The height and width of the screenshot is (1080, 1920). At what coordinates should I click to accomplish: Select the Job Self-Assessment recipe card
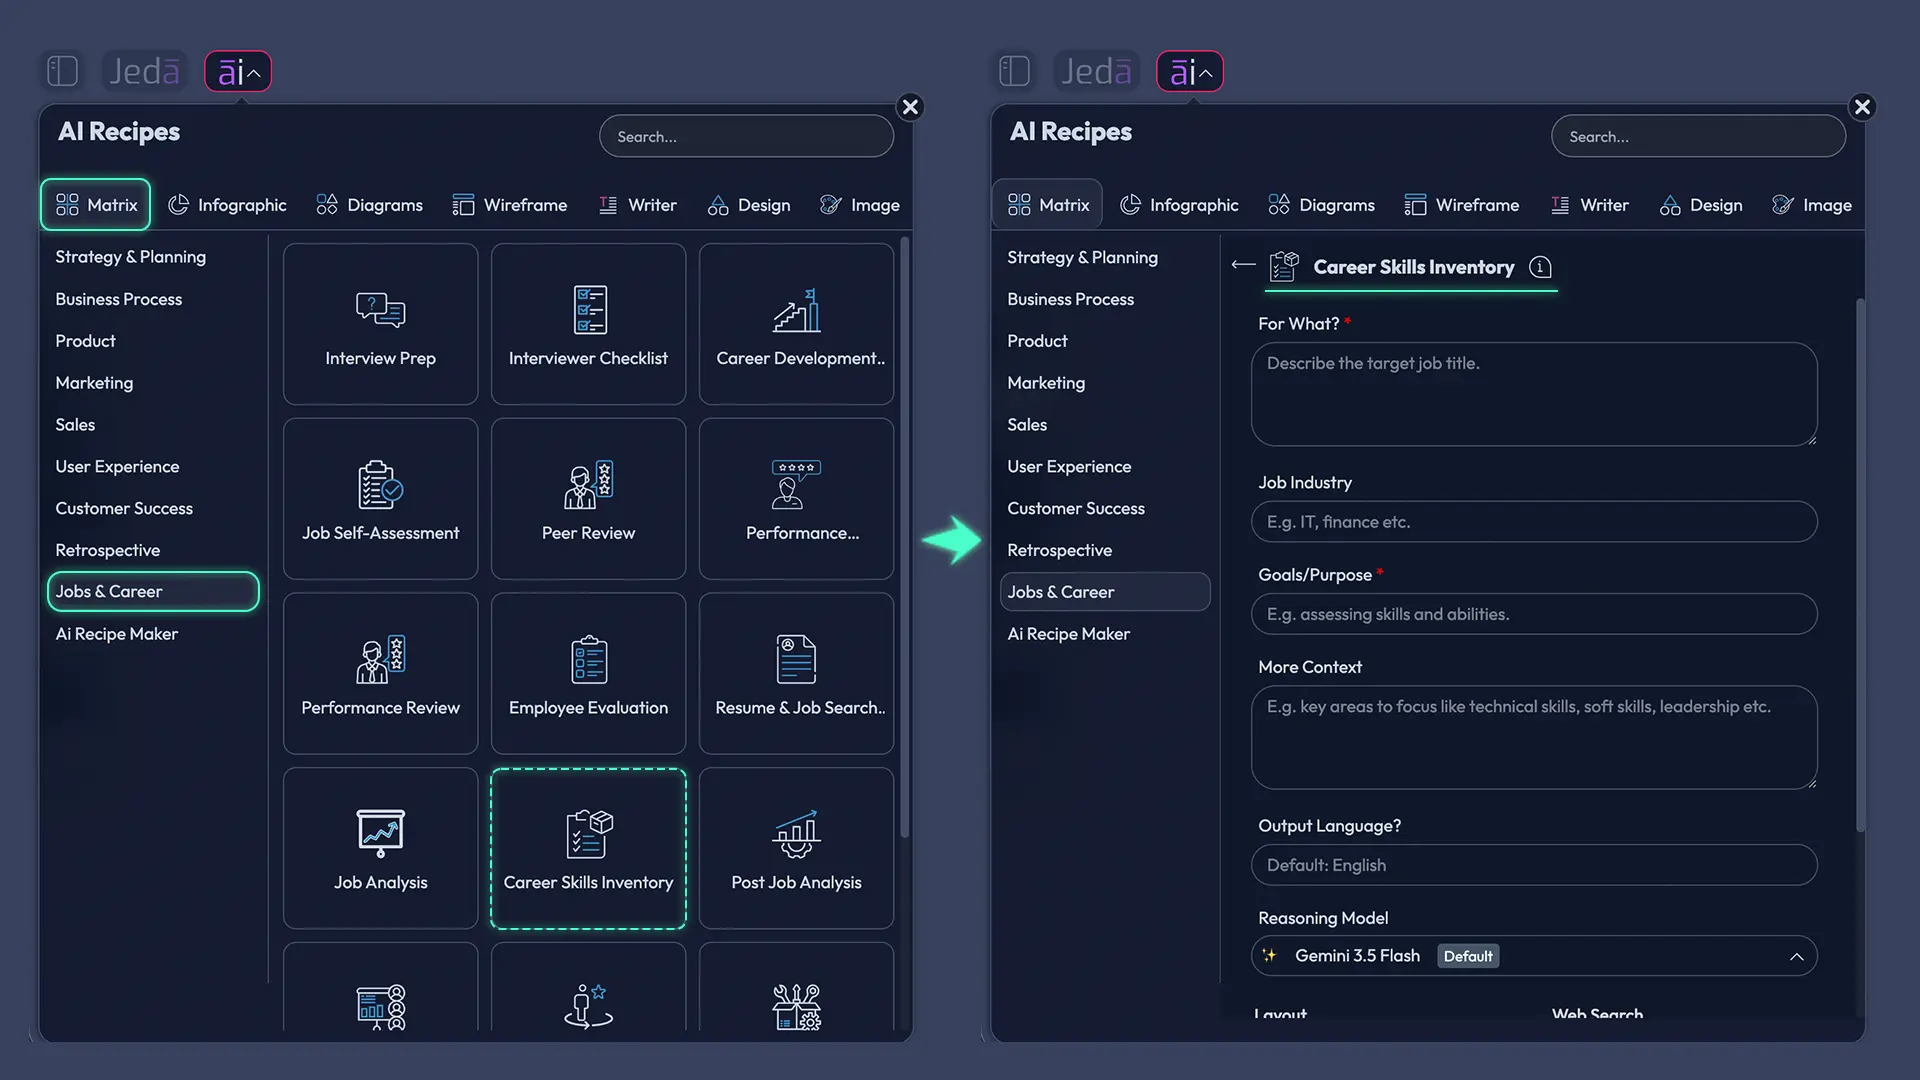(380, 499)
